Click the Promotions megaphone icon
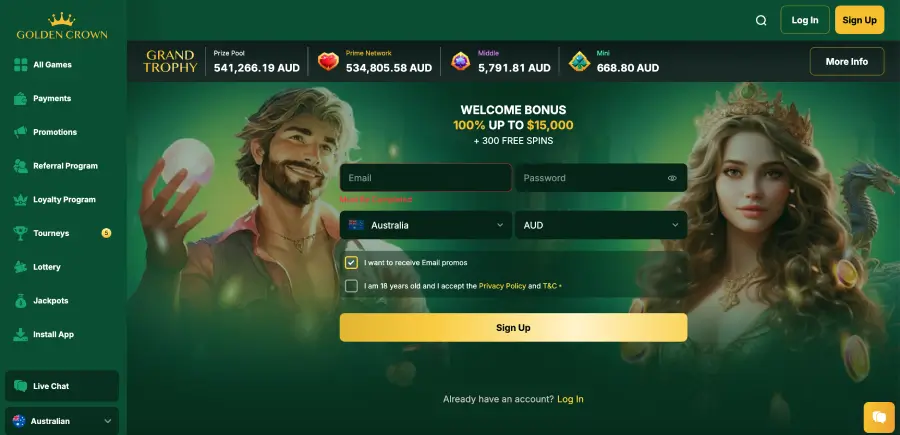The width and height of the screenshot is (900, 435). pyautogui.click(x=21, y=132)
